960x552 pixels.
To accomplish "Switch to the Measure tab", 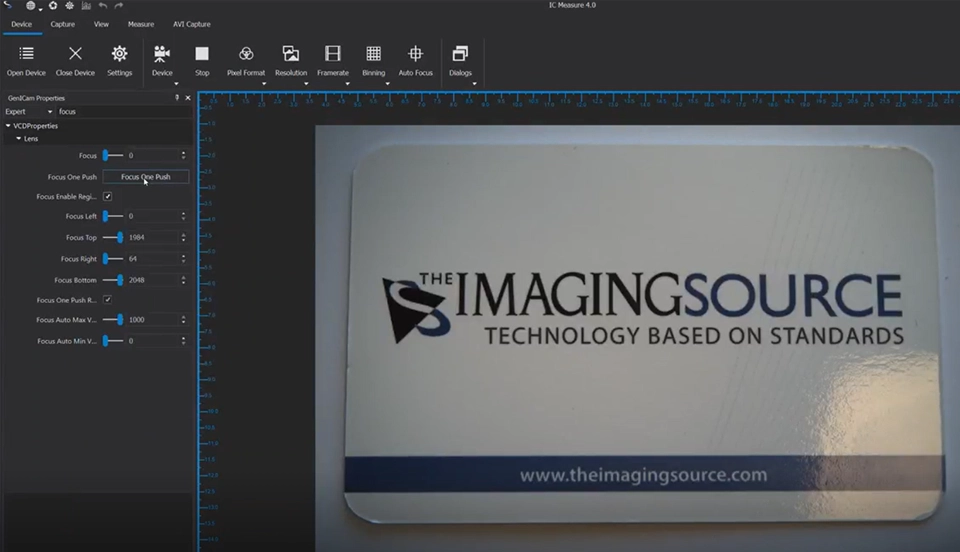I will click(141, 24).
